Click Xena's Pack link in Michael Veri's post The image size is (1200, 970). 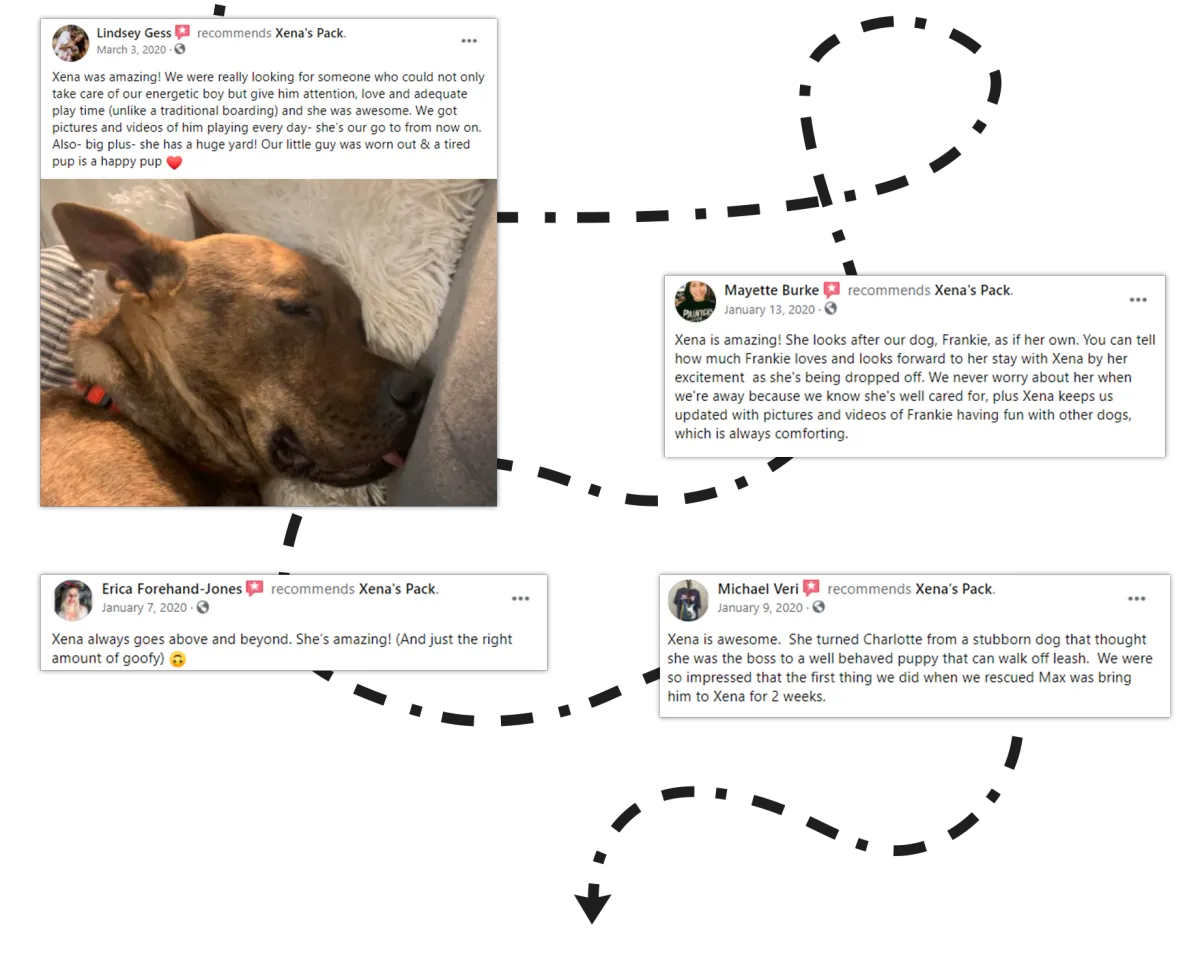pos(954,589)
